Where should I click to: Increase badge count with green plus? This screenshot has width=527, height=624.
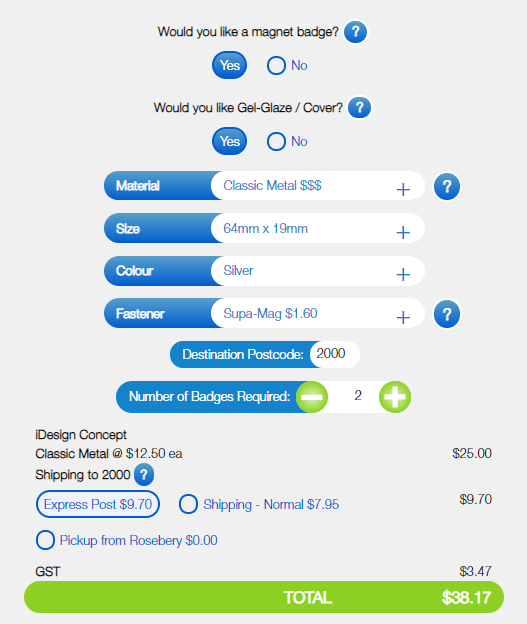click(x=395, y=397)
